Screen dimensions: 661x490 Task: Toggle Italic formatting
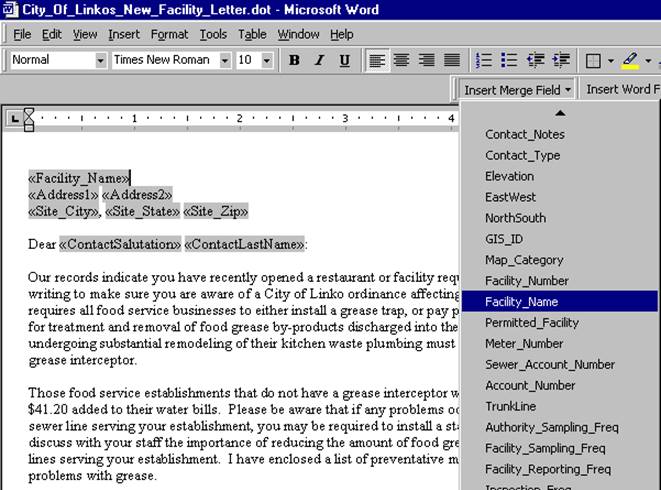click(320, 60)
